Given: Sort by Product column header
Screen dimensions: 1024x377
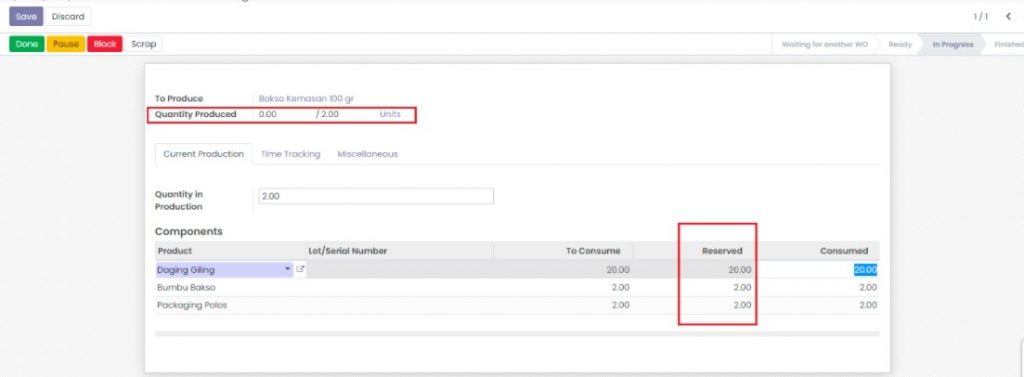Looking at the screenshot, I should 231,251.
